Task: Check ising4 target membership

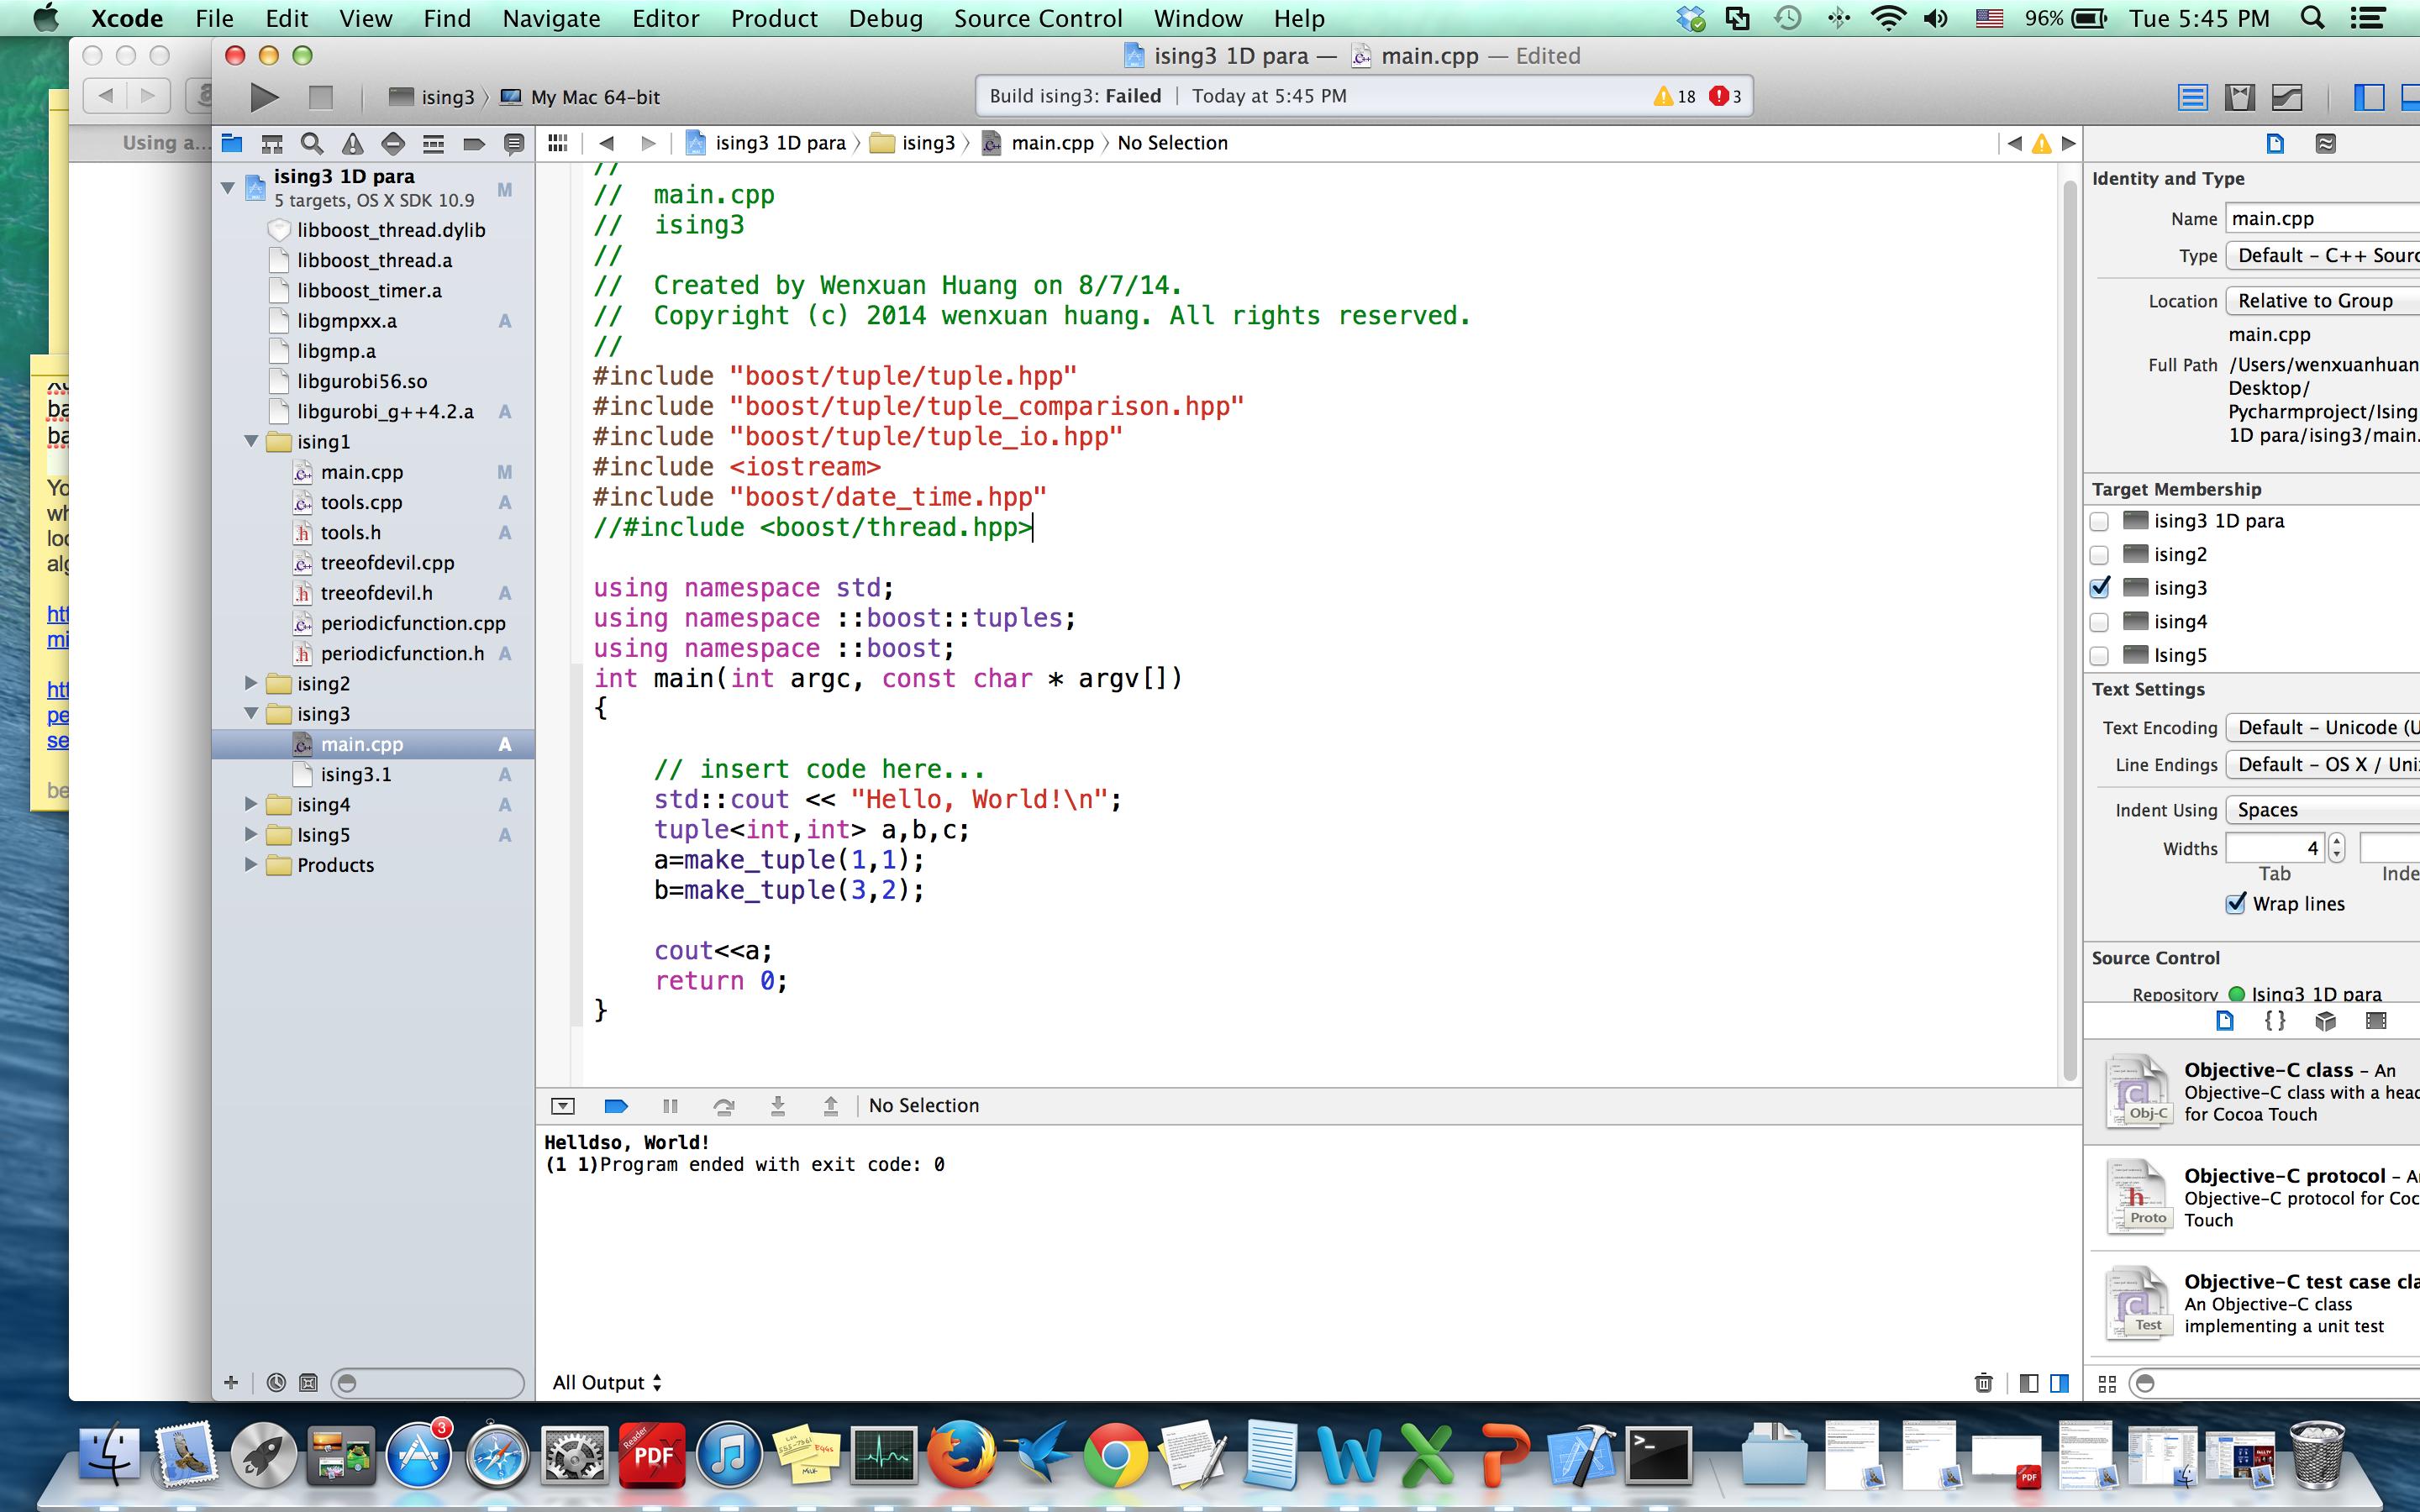Action: tap(2100, 622)
